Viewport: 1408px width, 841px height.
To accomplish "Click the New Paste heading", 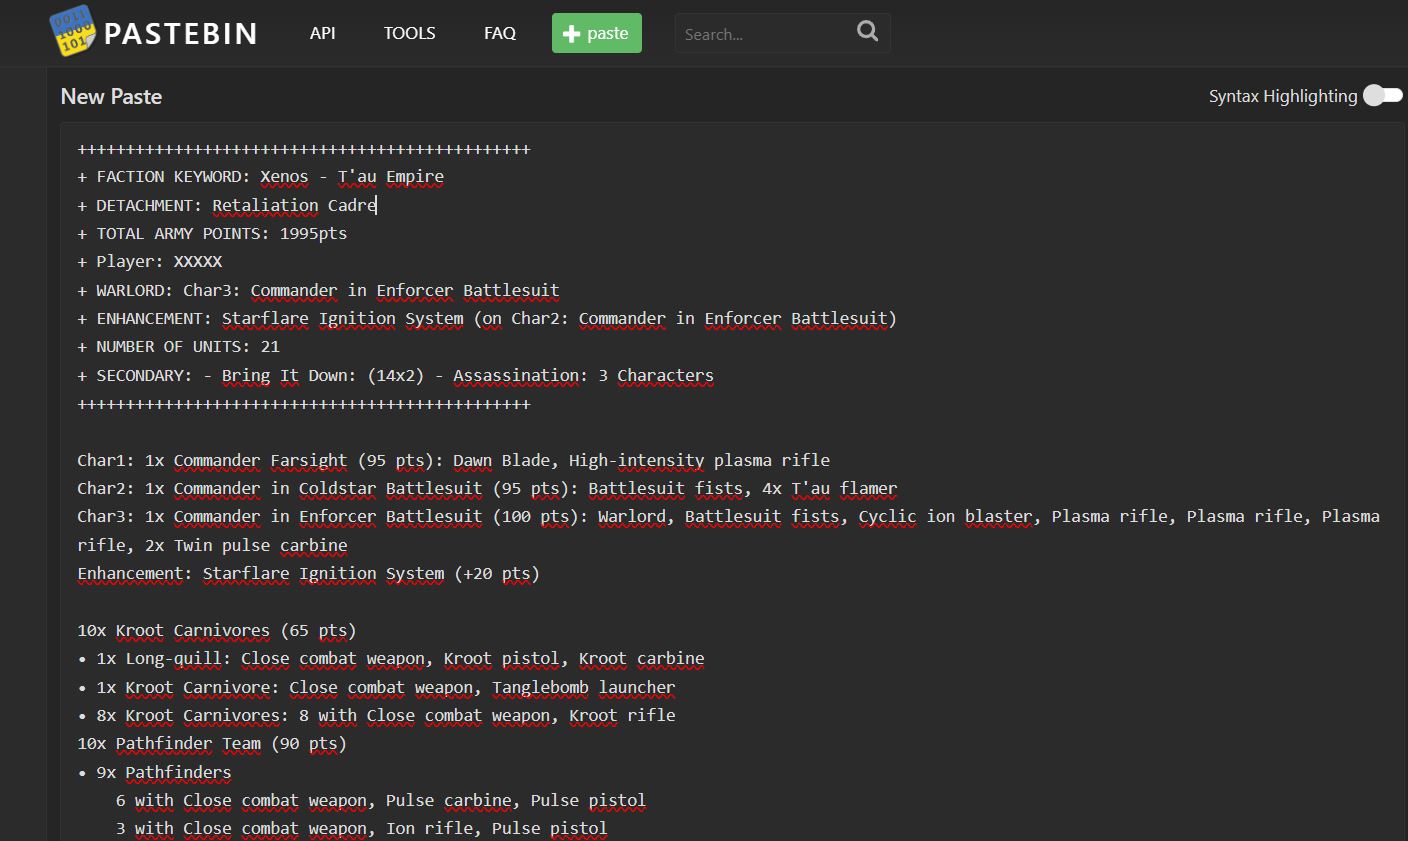I will pos(111,96).
